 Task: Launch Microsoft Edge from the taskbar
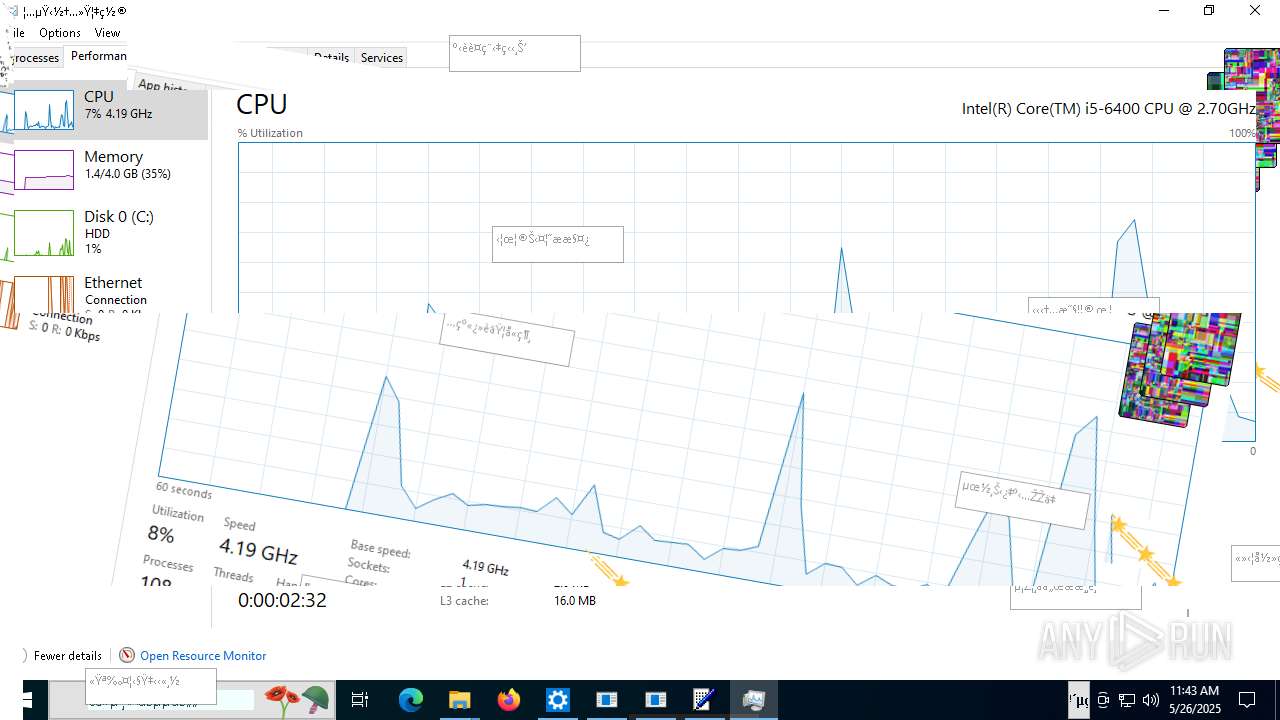point(411,700)
